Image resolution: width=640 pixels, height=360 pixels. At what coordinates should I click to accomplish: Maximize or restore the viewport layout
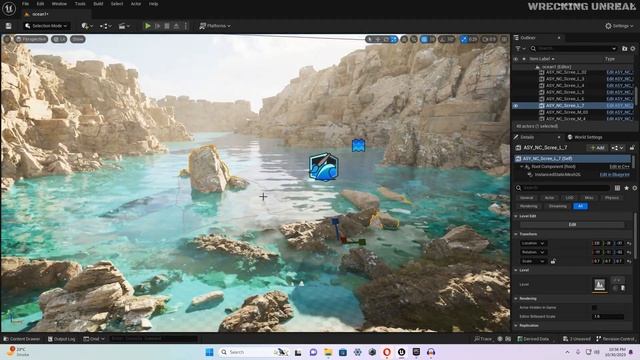click(504, 39)
